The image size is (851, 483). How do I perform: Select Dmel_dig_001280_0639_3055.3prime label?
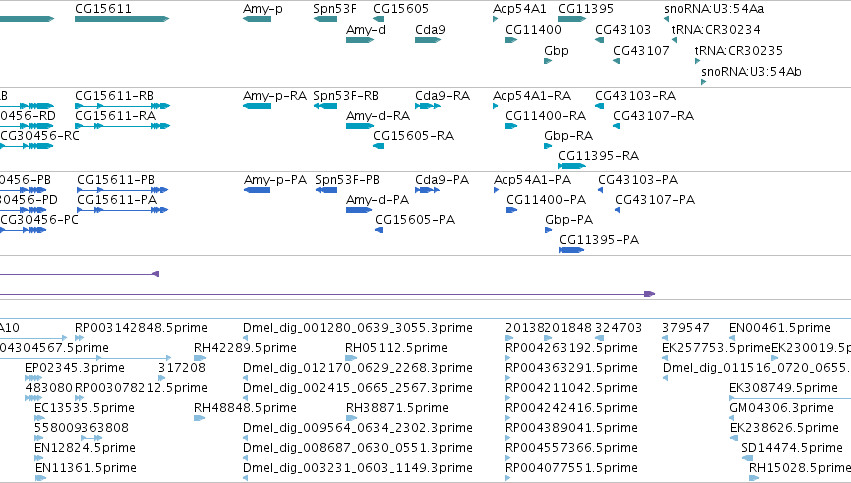click(358, 328)
